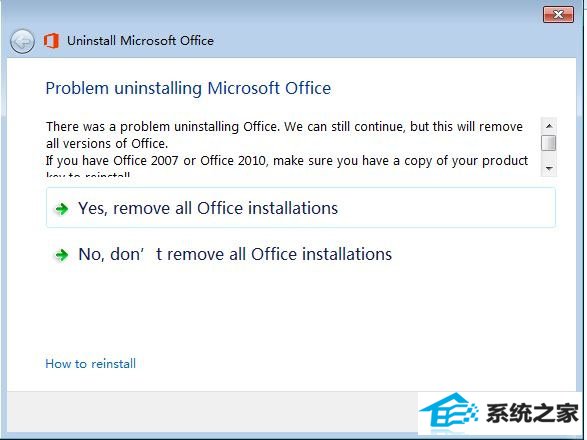Click green arrow beside No, don't remove

(x=62, y=255)
